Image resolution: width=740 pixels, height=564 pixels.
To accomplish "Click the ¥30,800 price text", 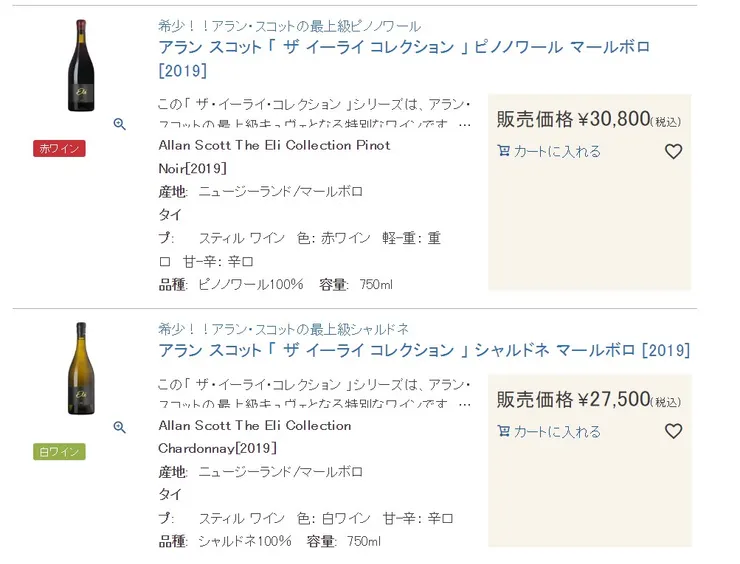I will point(613,120).
